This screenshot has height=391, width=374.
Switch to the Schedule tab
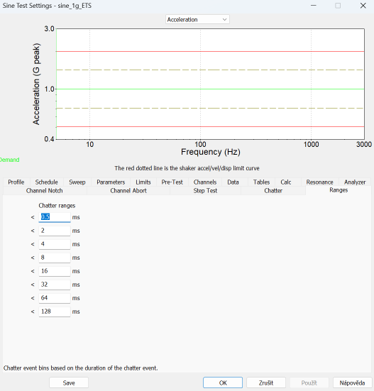tap(46, 182)
